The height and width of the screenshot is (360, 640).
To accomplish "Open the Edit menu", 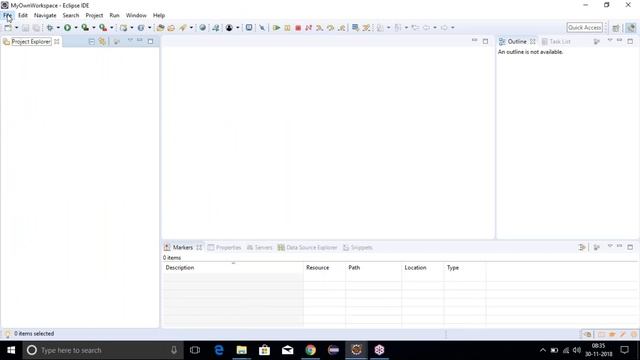I will (23, 15).
